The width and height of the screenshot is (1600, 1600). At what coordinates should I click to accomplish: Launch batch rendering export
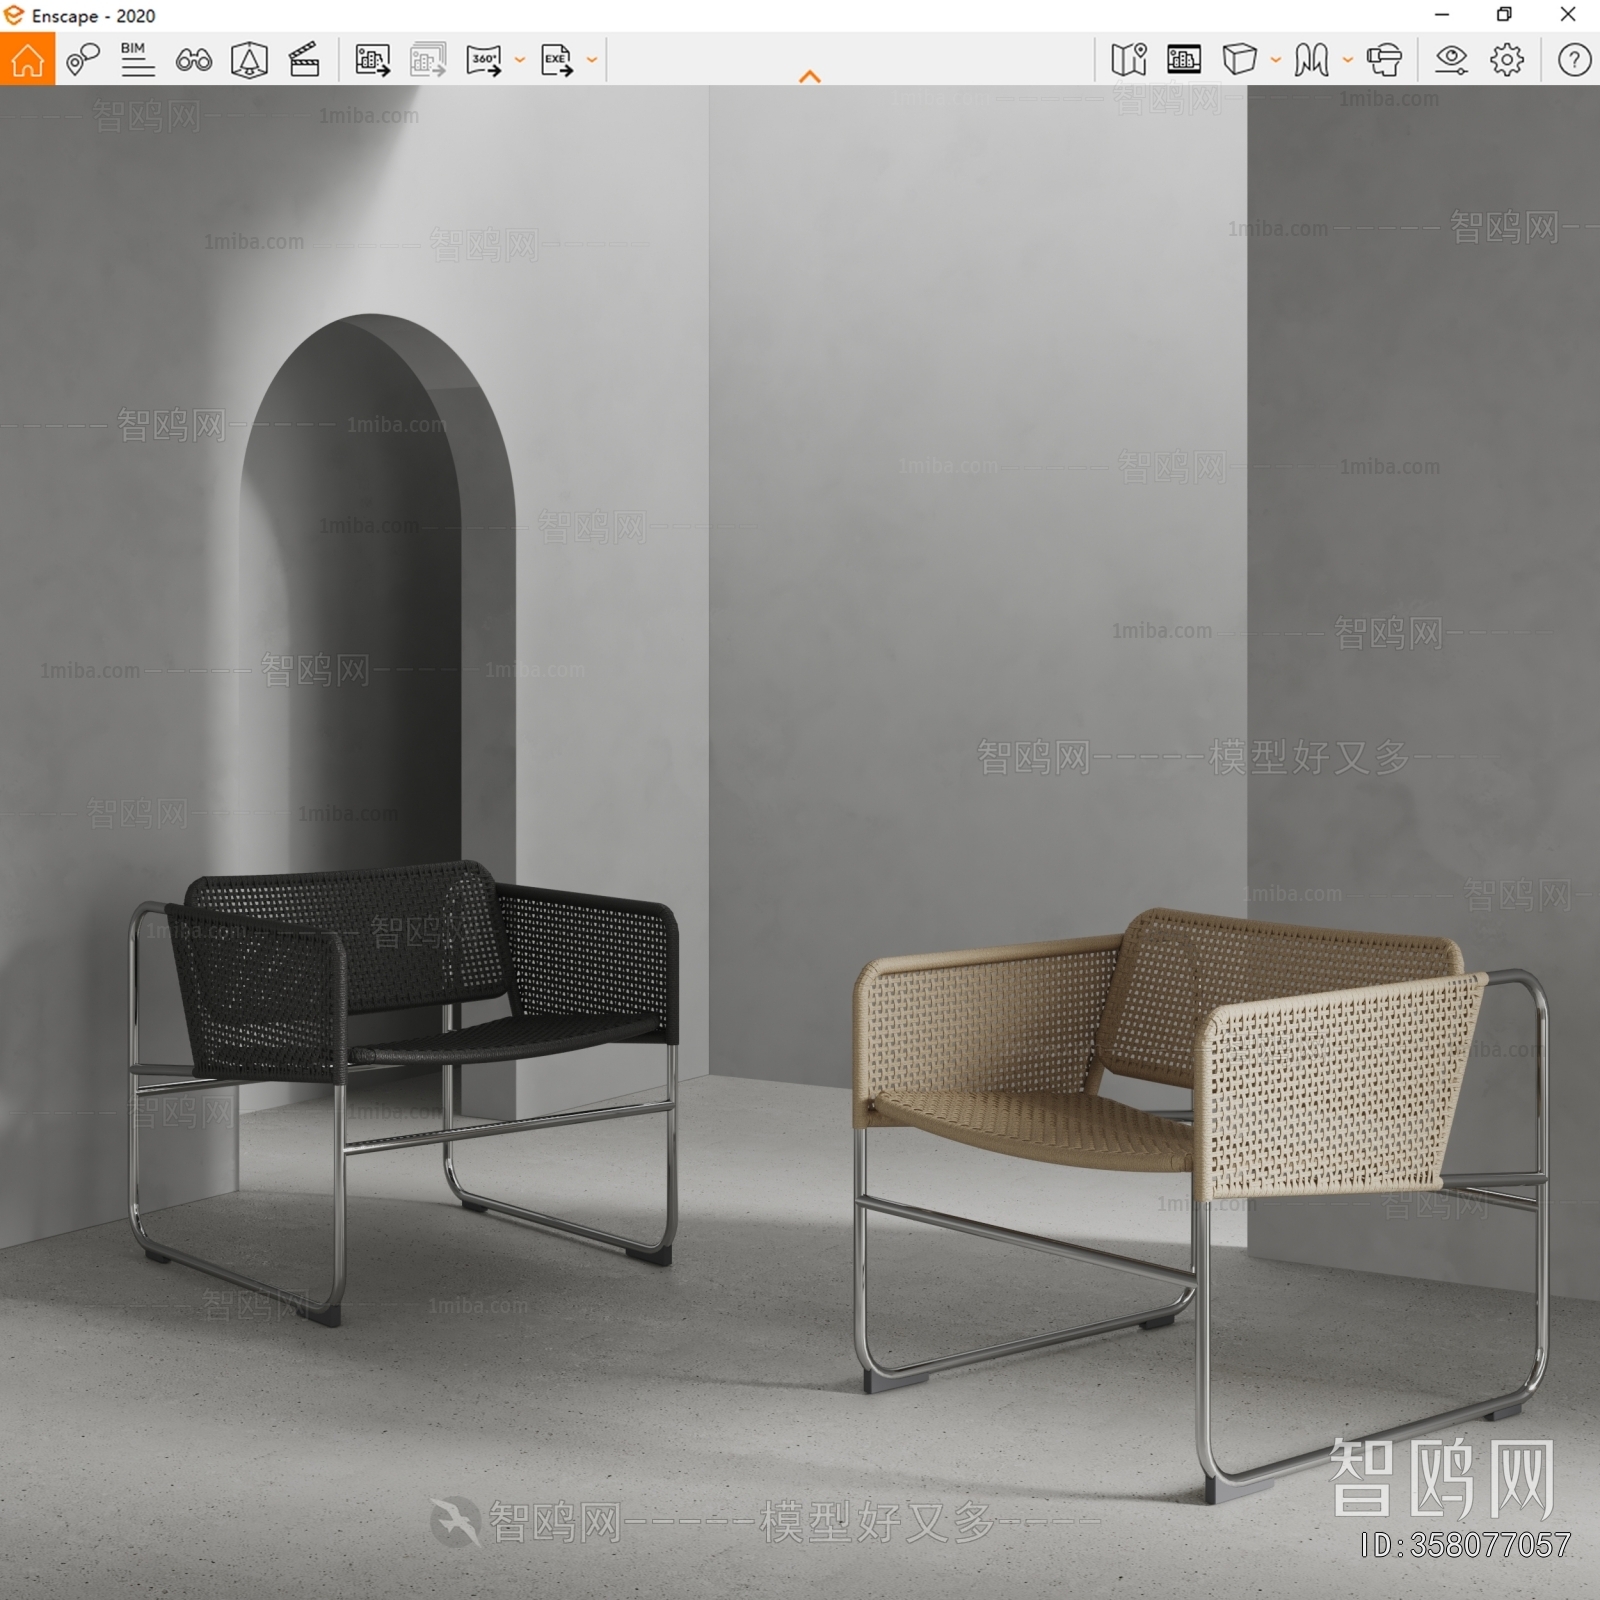point(427,60)
